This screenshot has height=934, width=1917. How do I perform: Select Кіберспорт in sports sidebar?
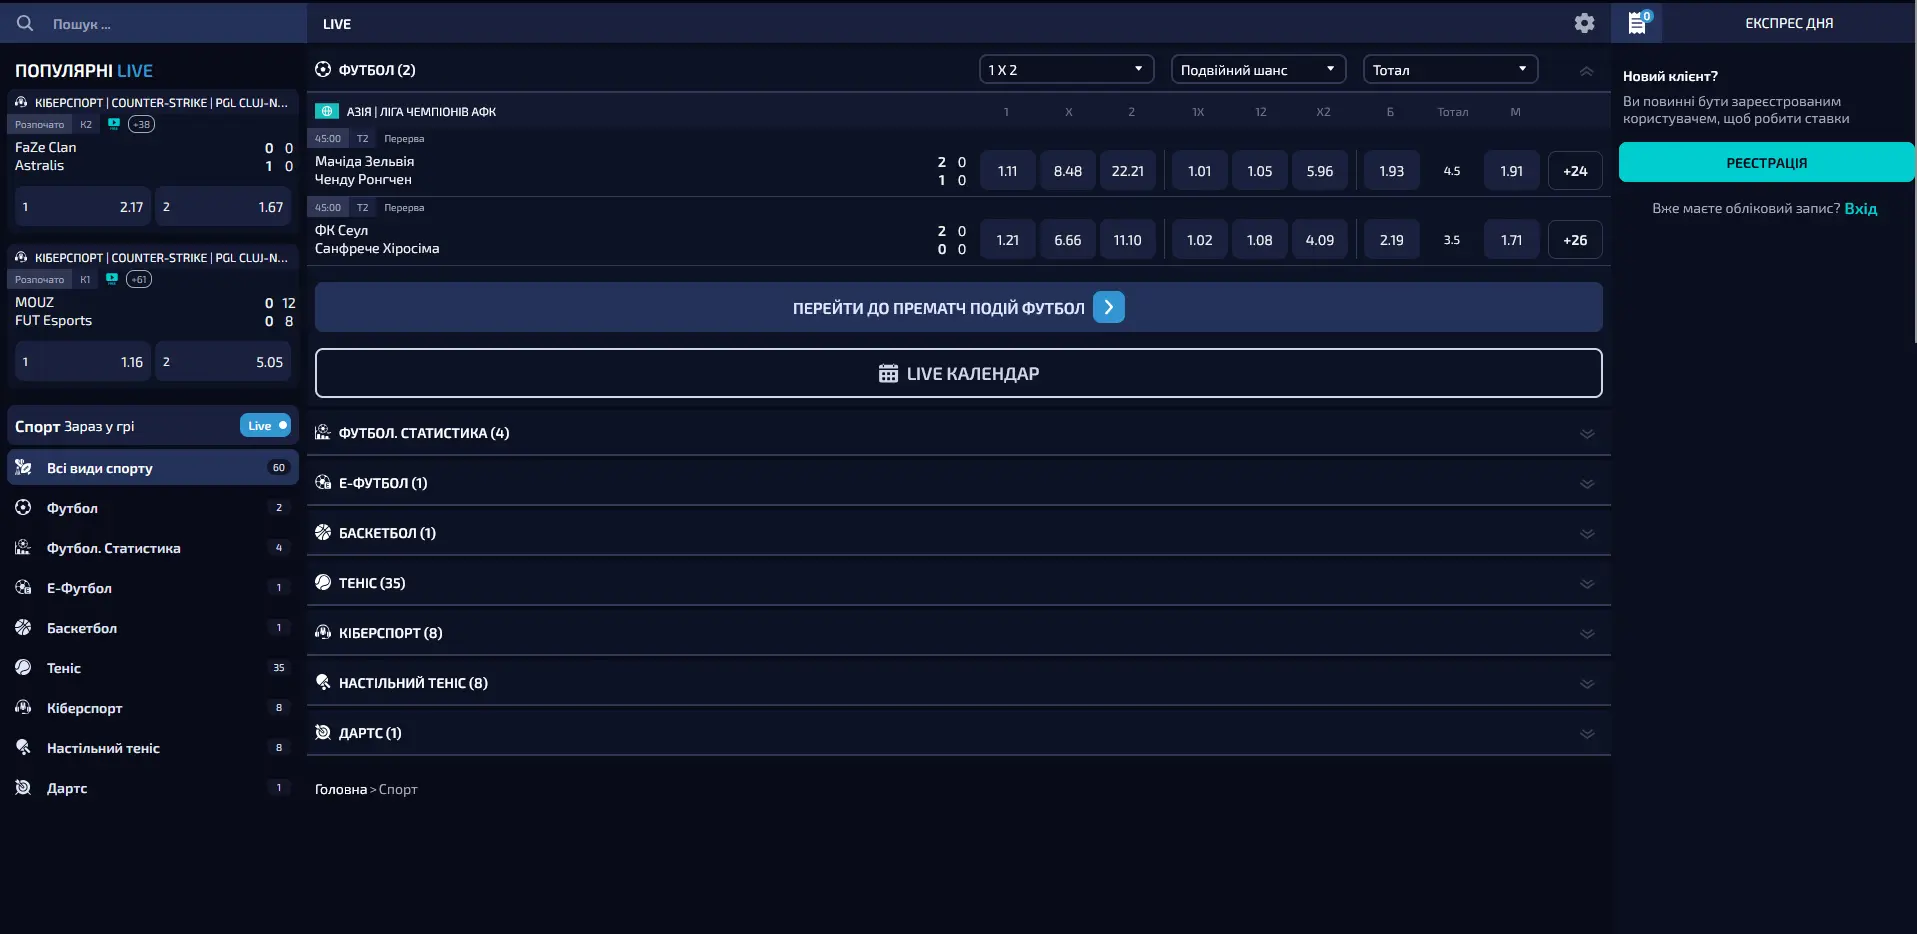point(85,708)
